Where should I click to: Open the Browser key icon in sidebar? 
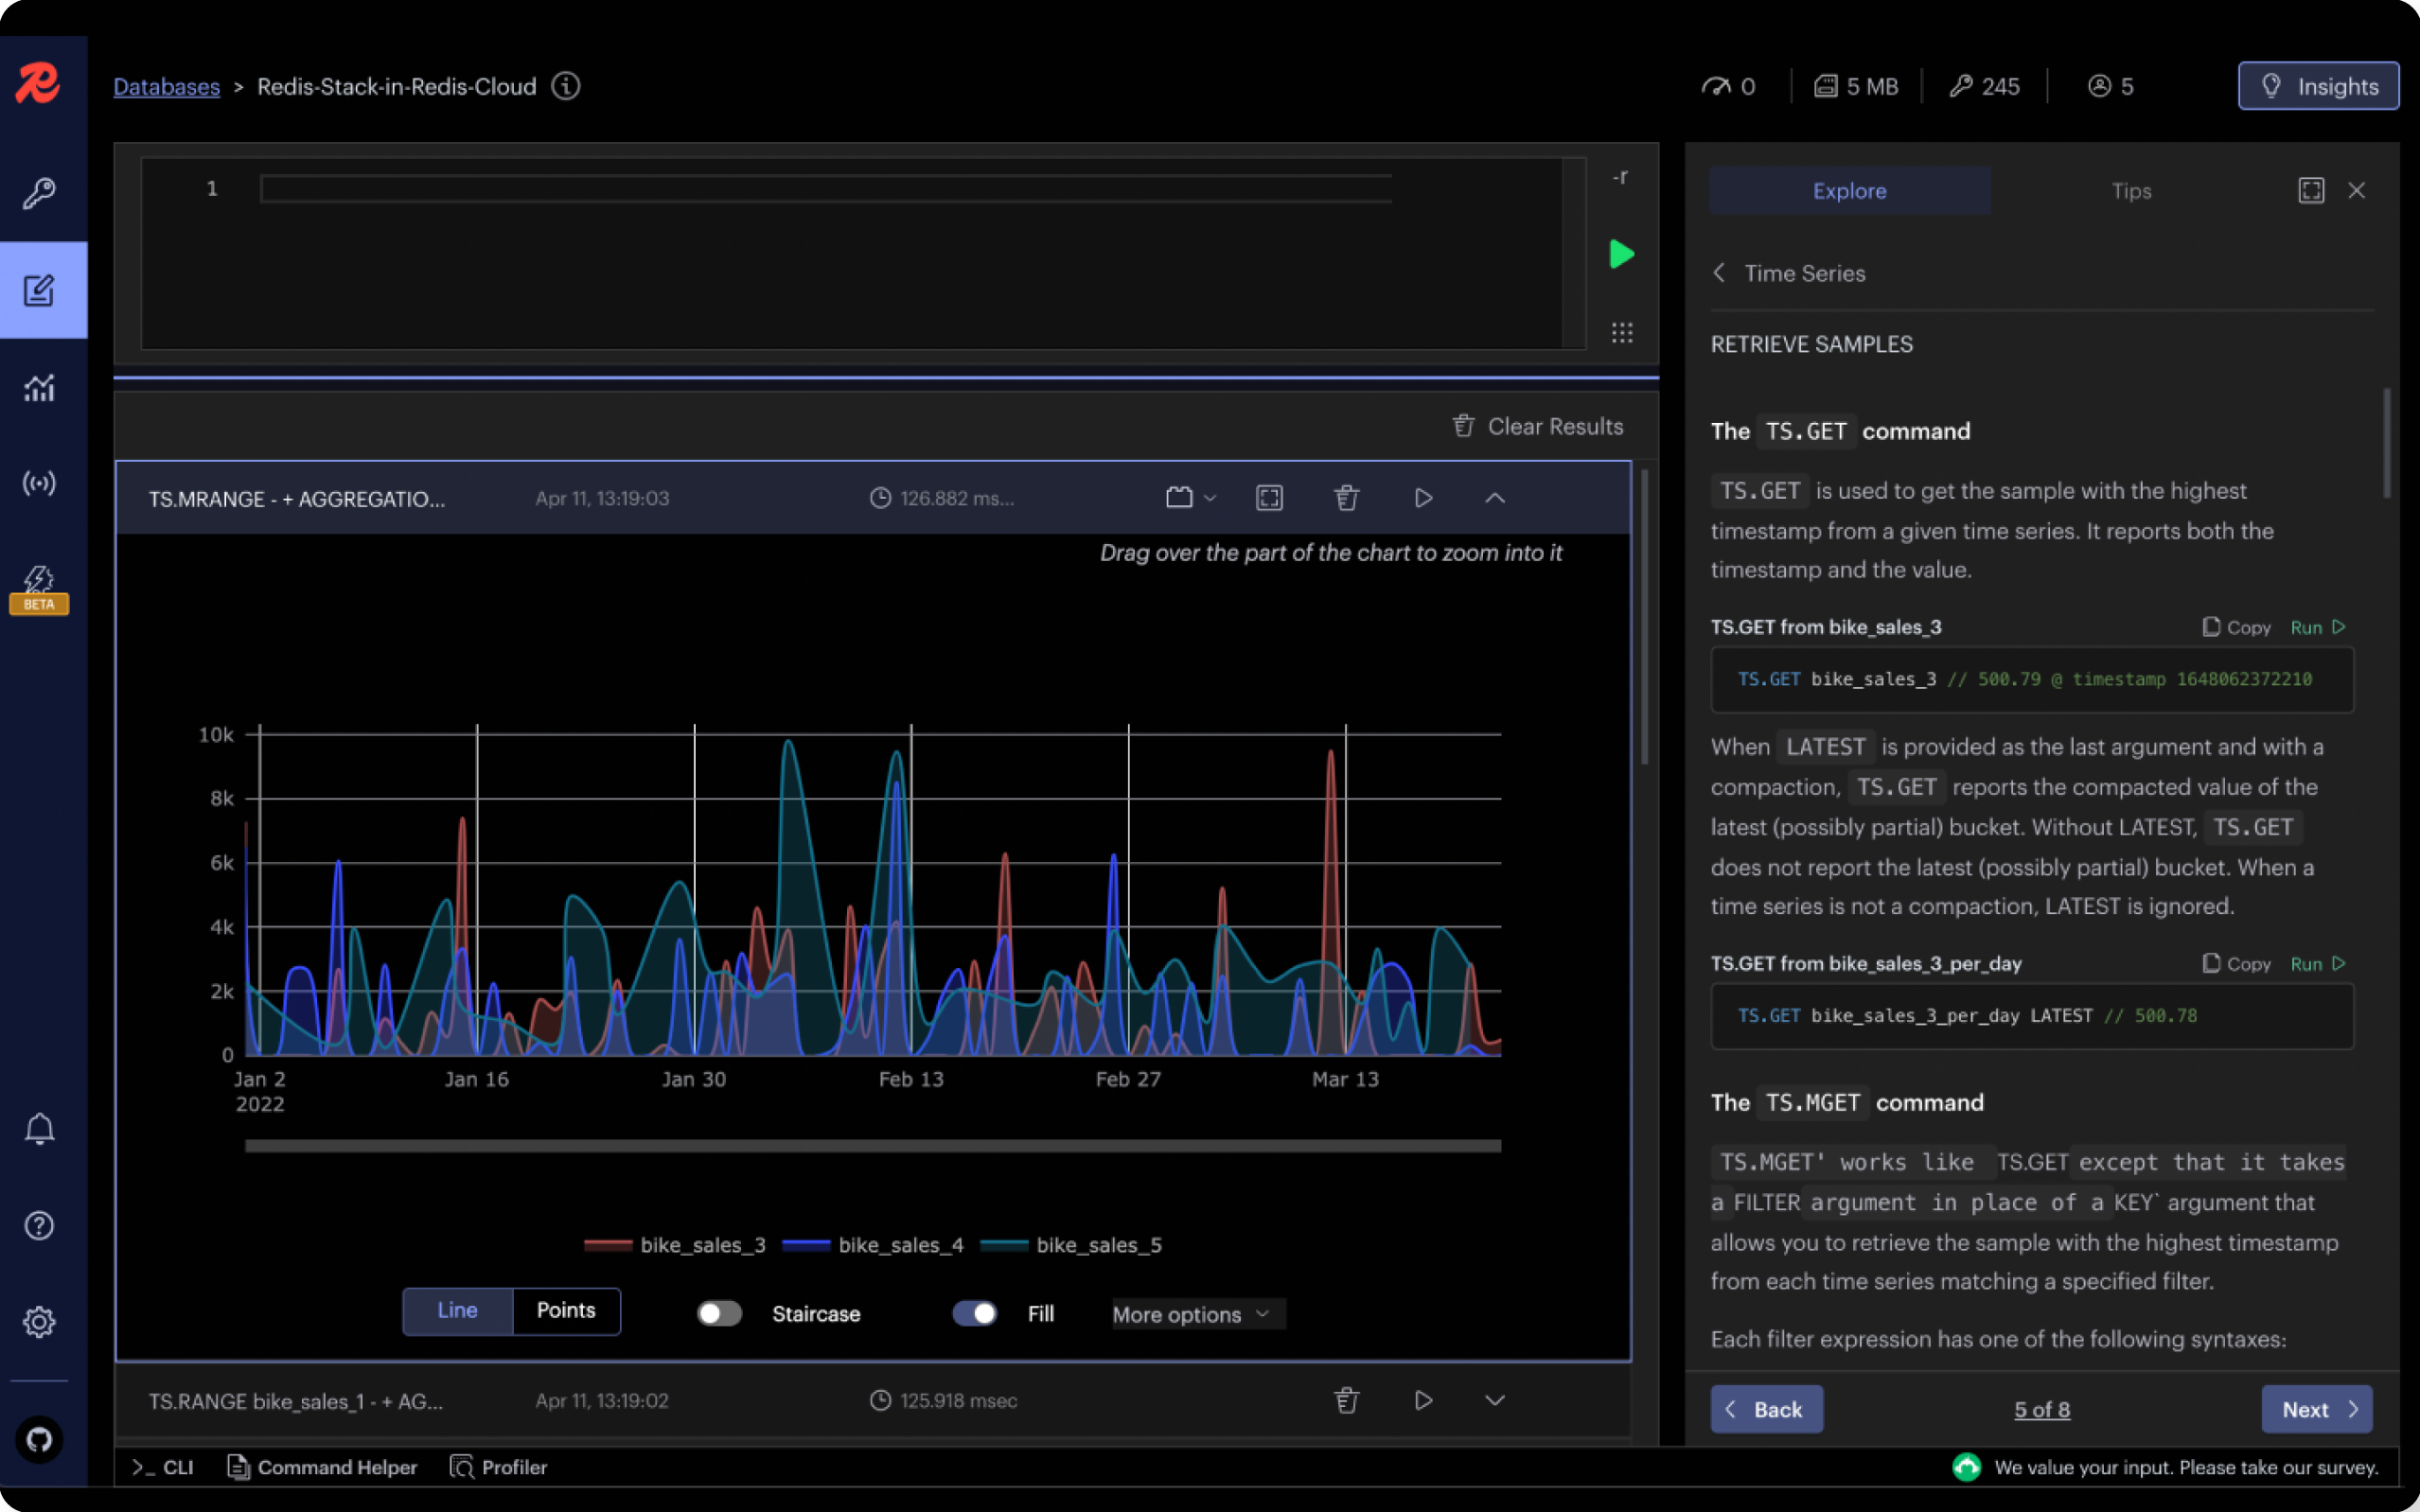39,193
